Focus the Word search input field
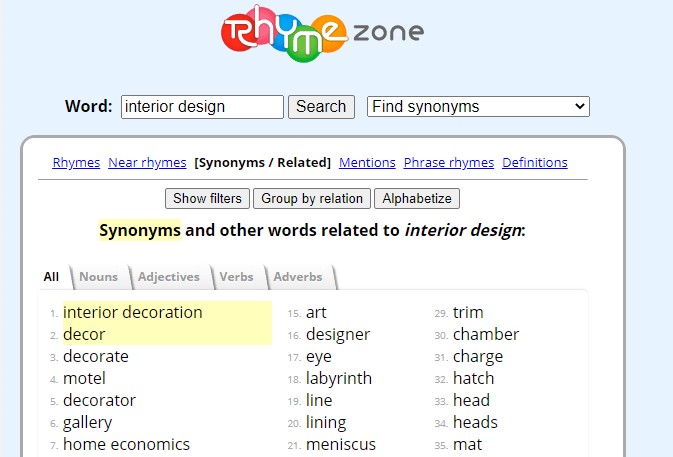Screen dimensions: 673x457 [x=202, y=107]
